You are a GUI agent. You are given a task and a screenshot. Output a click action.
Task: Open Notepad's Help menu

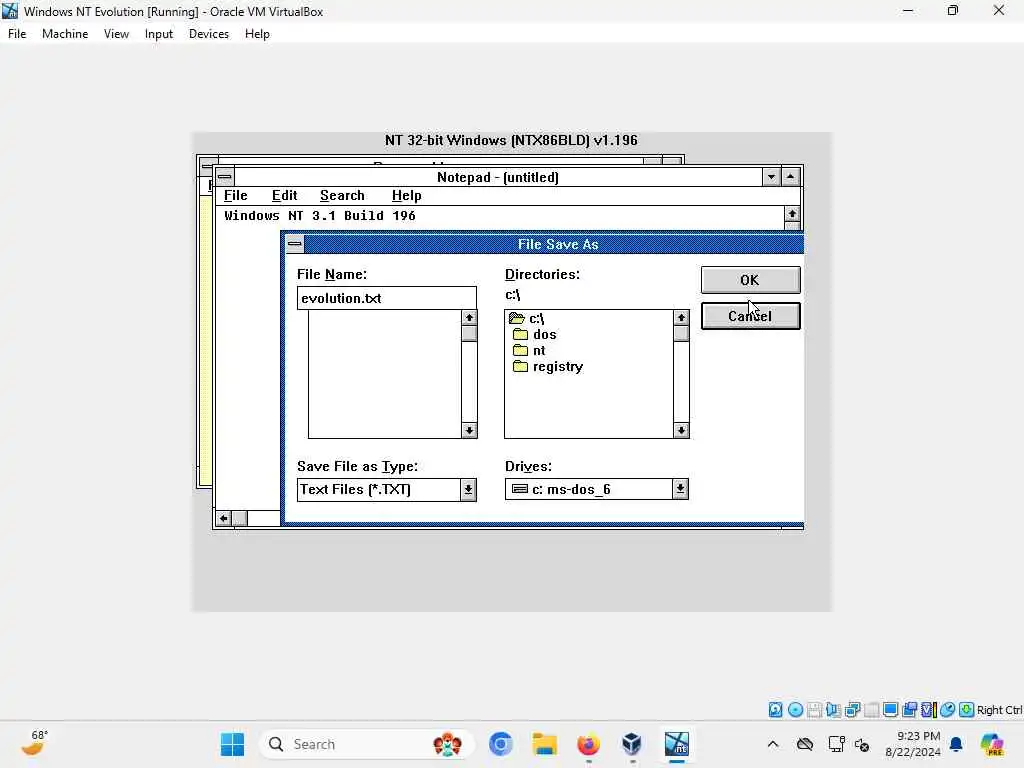click(x=406, y=195)
